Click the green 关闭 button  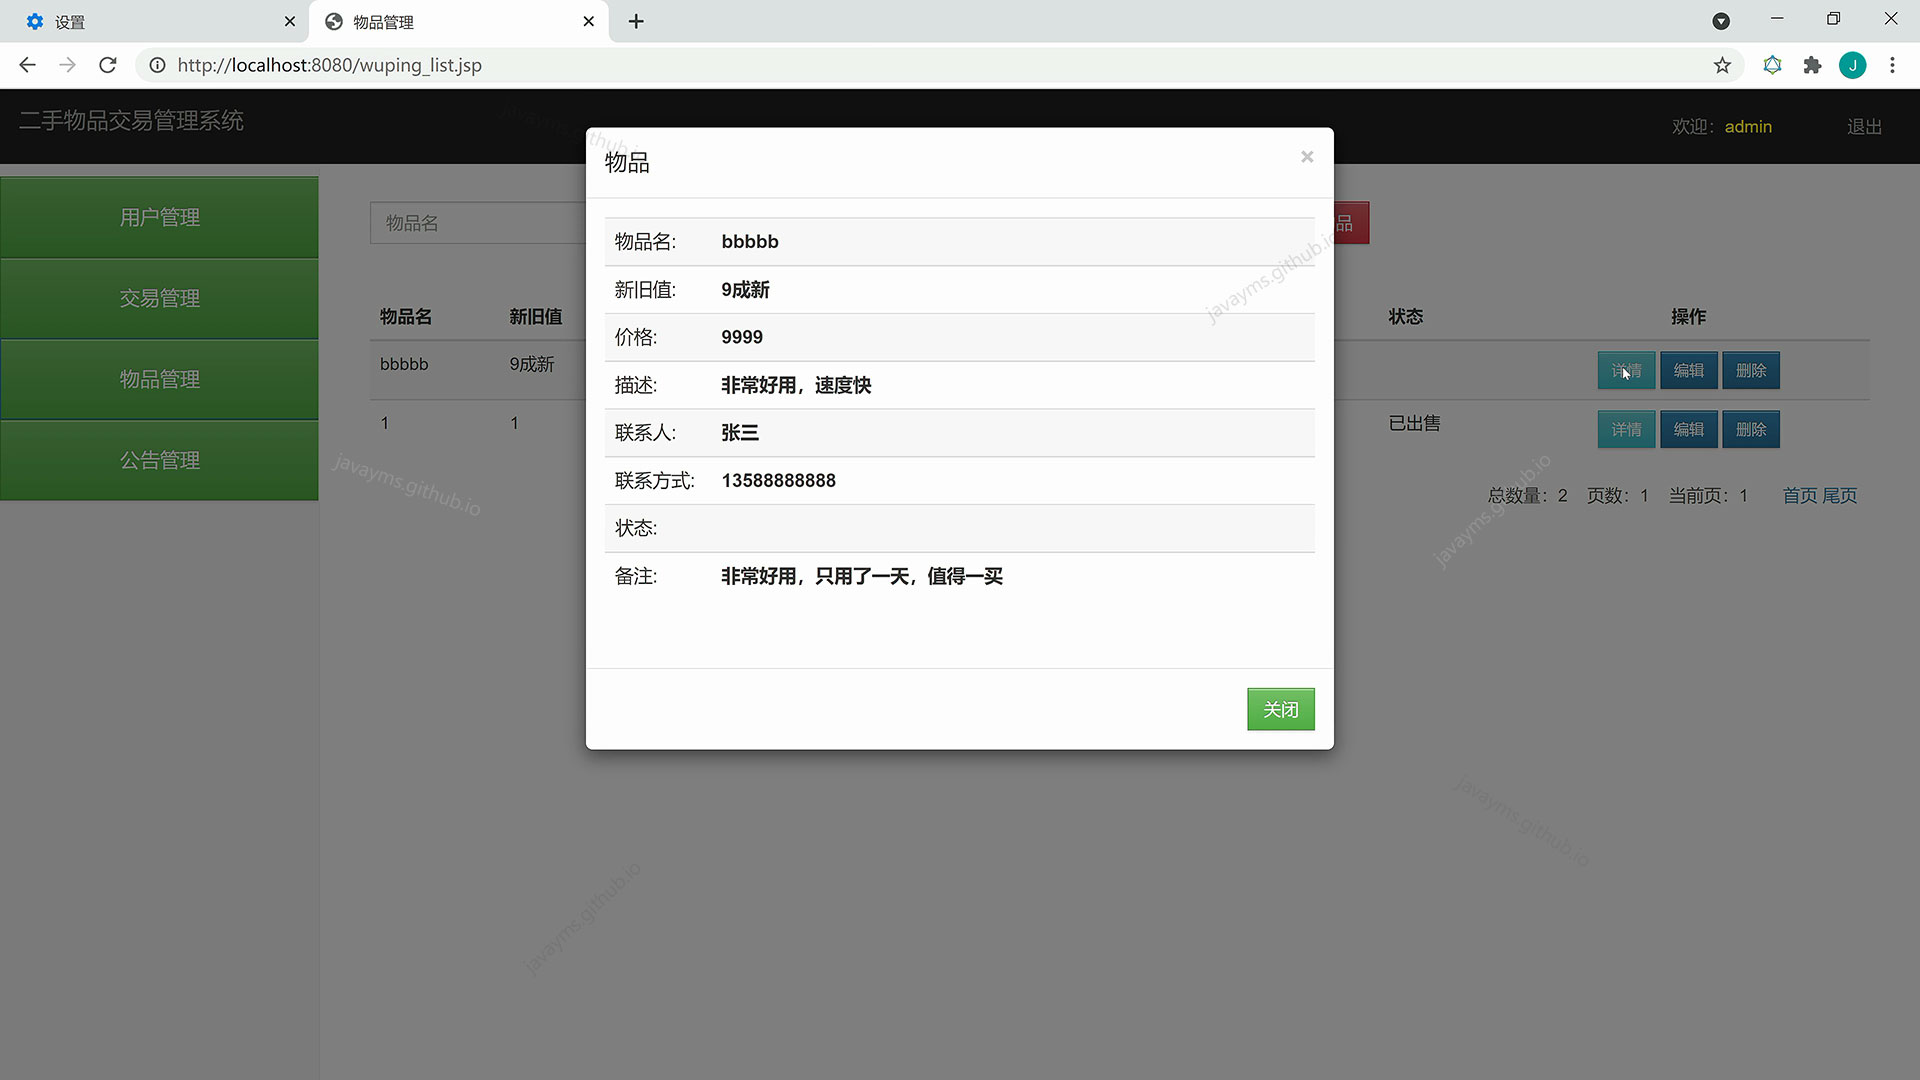[x=1280, y=709]
